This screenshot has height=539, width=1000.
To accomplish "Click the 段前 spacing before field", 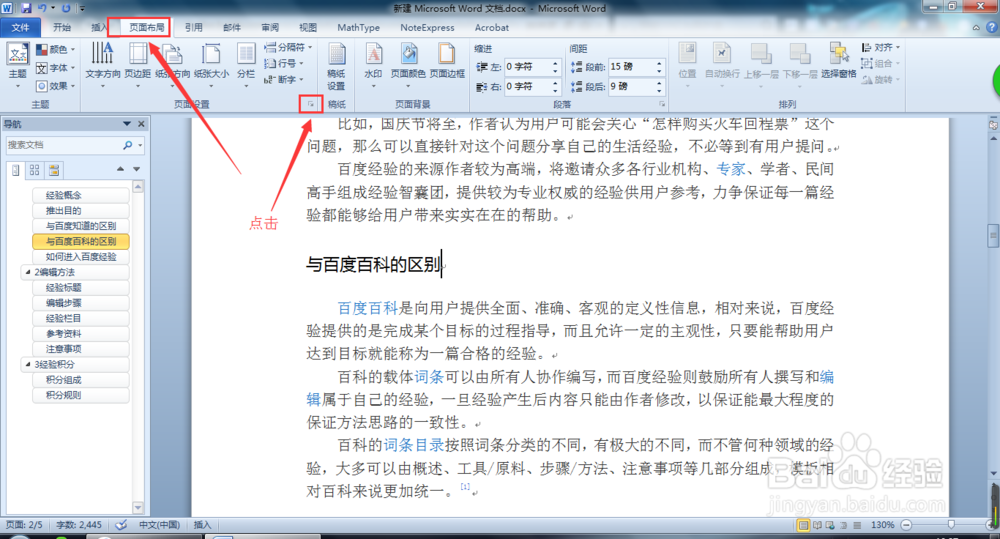I will point(631,67).
